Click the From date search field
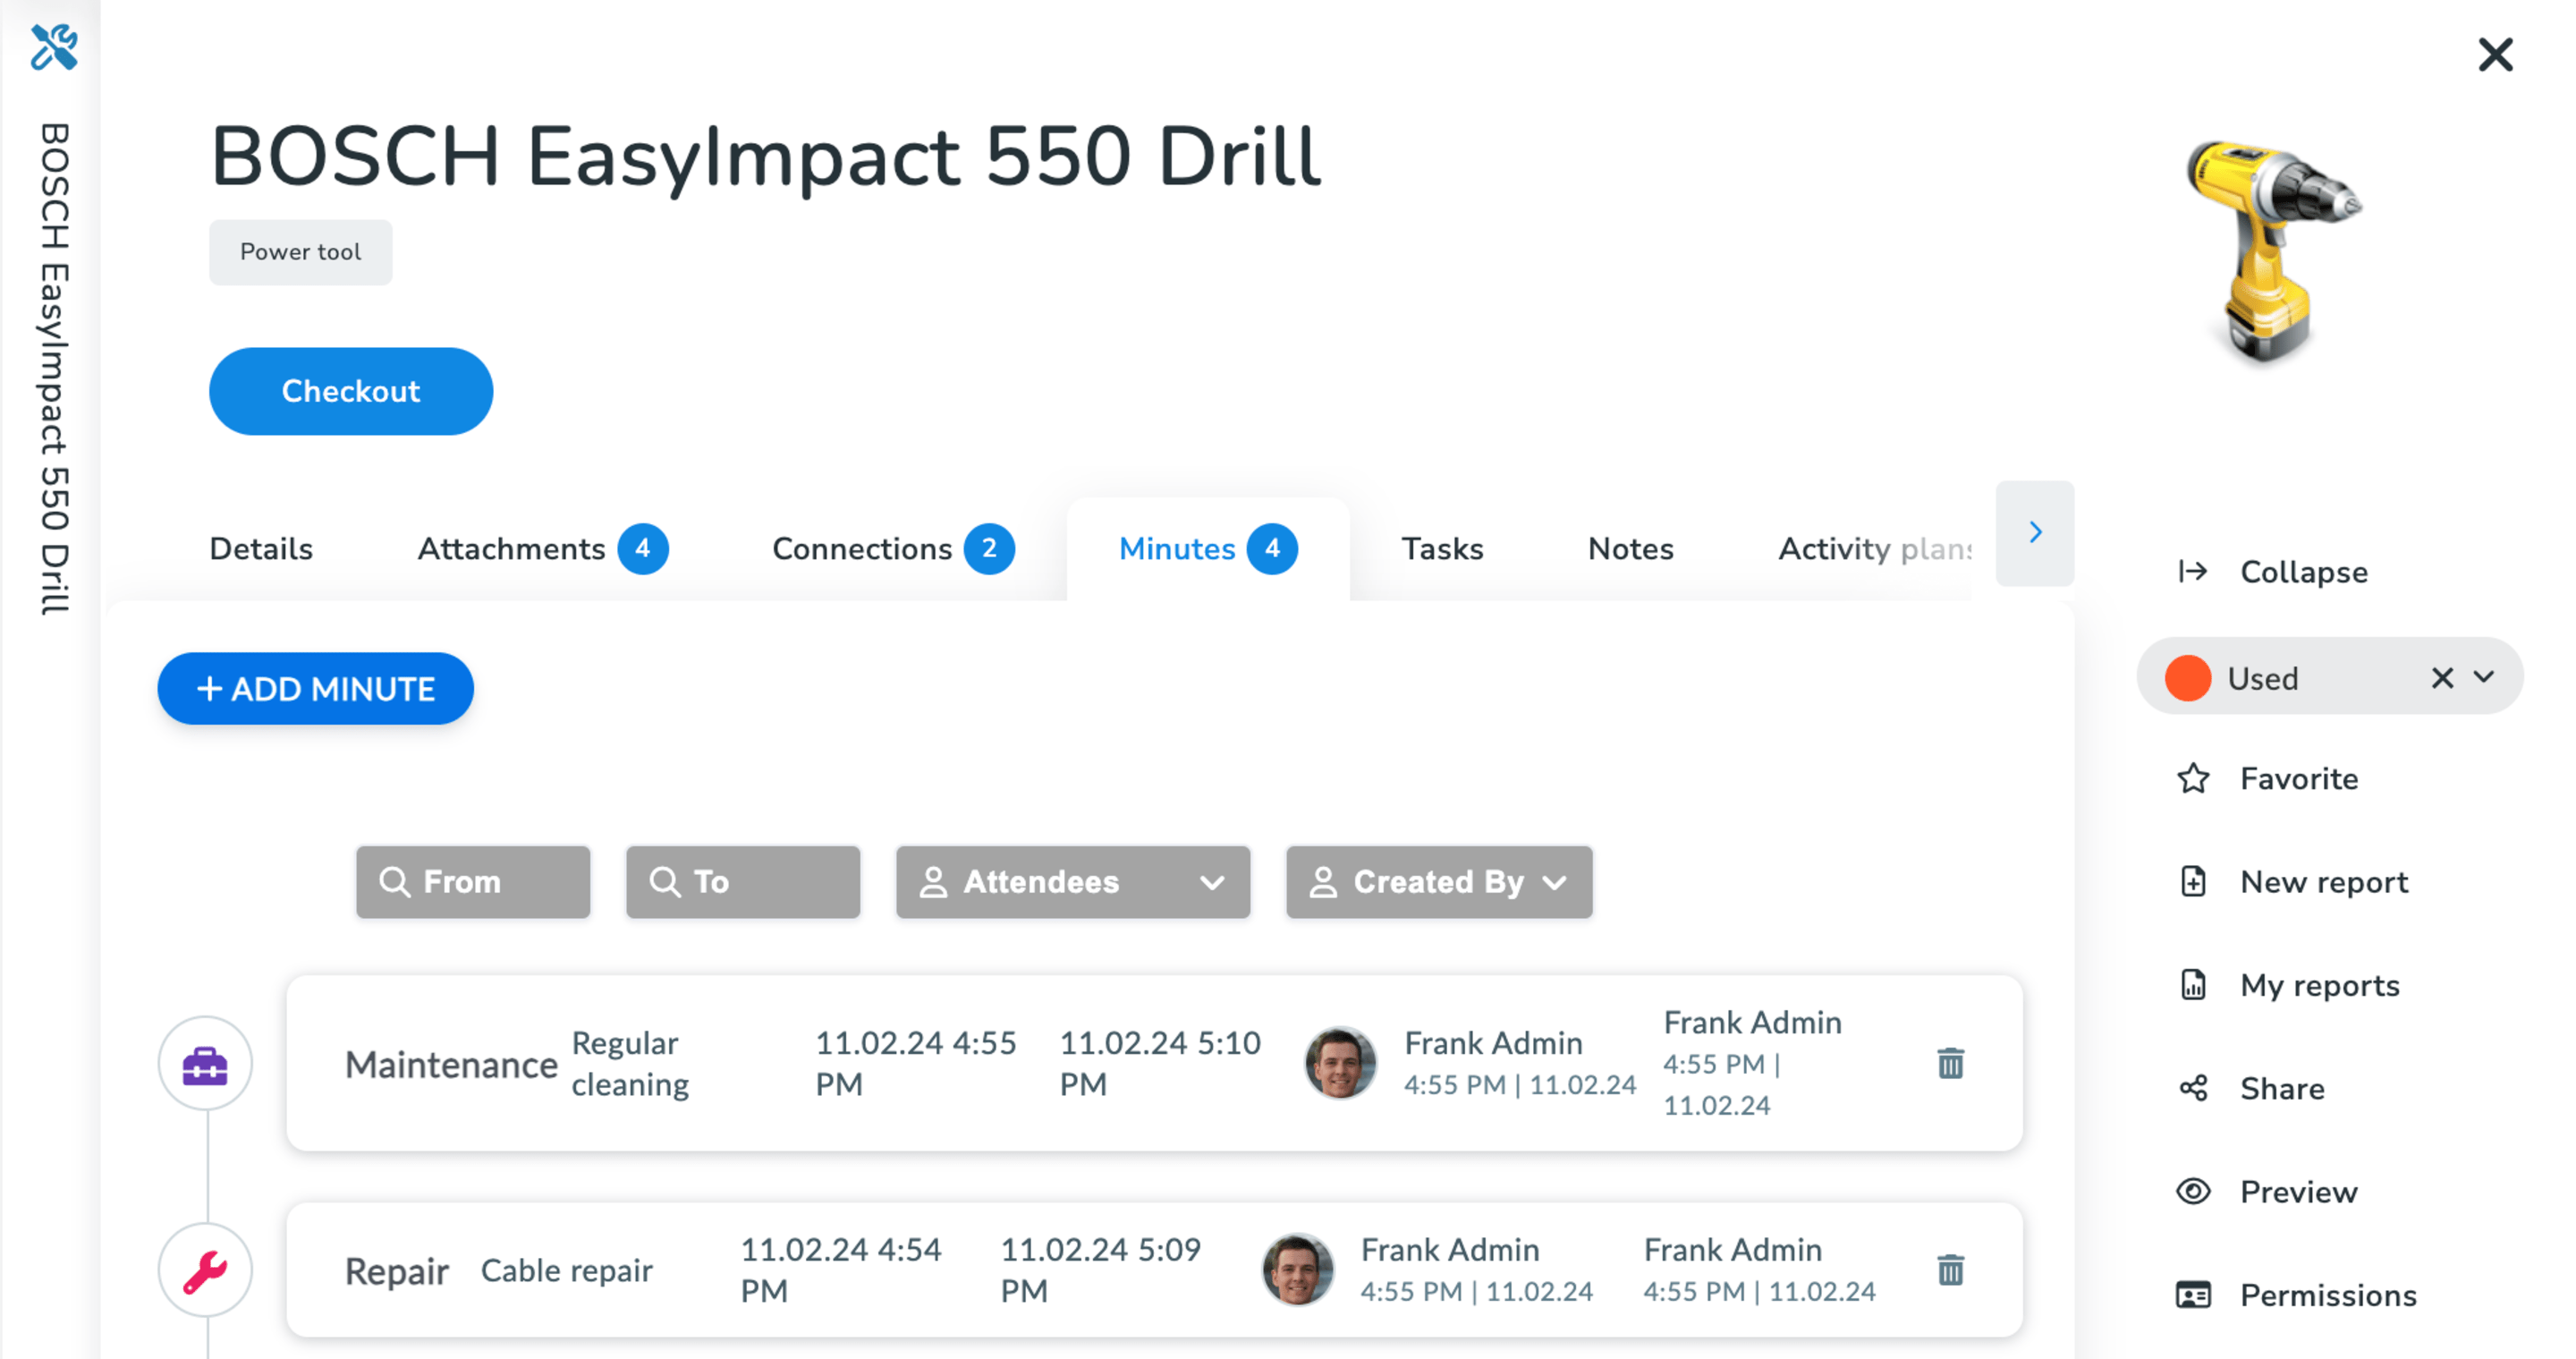The height and width of the screenshot is (1359, 2576). (x=473, y=882)
